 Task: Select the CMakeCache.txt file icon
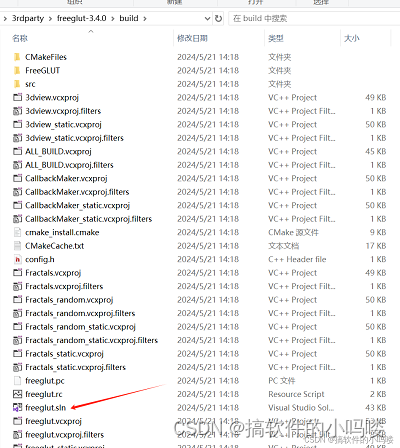pyautogui.click(x=17, y=246)
